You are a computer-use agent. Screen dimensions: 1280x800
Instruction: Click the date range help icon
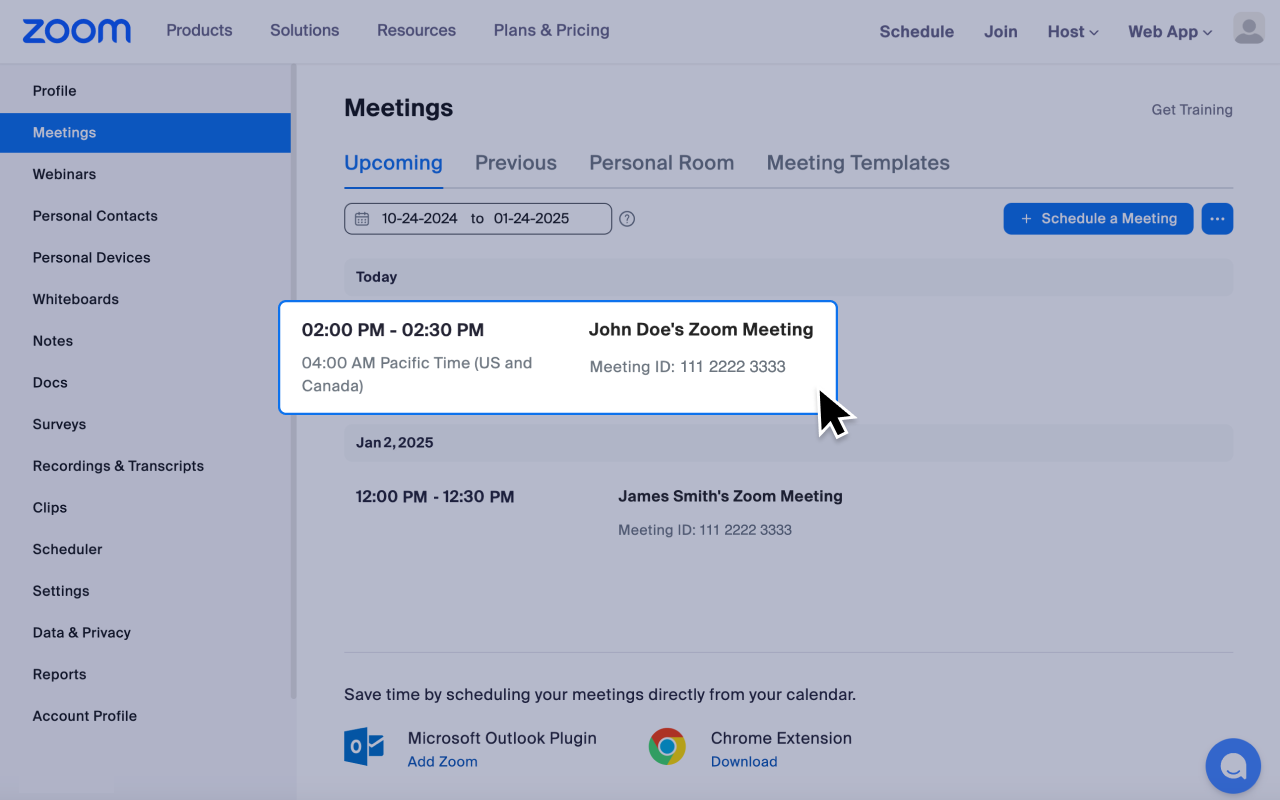627,219
